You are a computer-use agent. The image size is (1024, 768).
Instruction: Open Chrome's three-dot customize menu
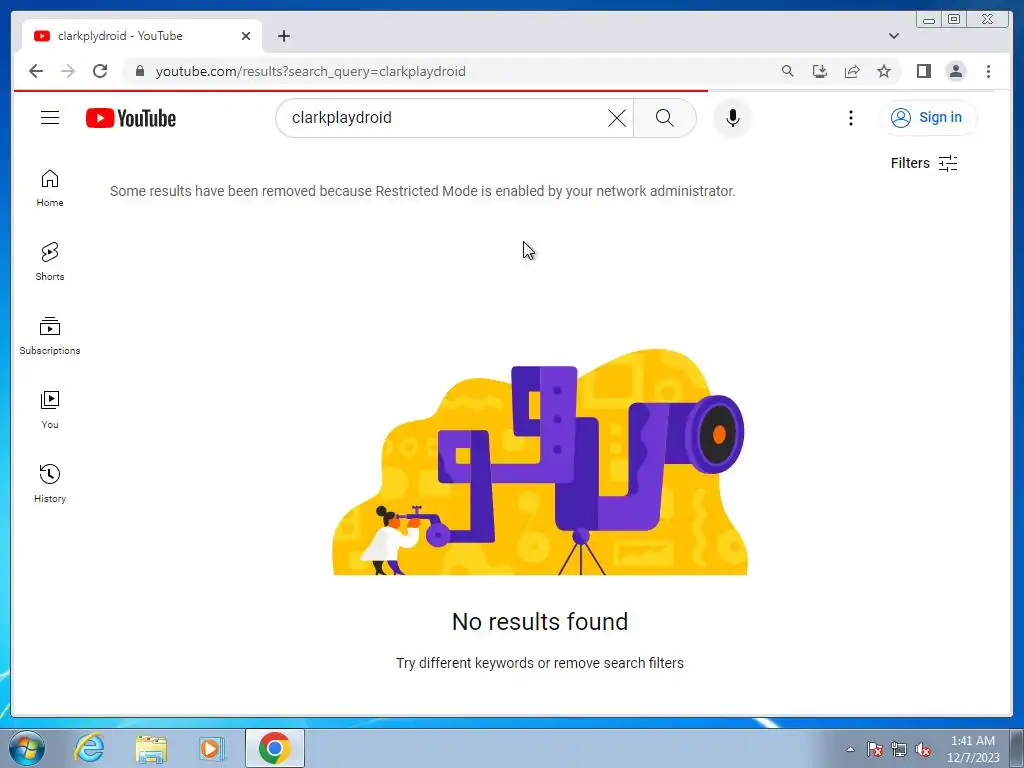pos(988,71)
